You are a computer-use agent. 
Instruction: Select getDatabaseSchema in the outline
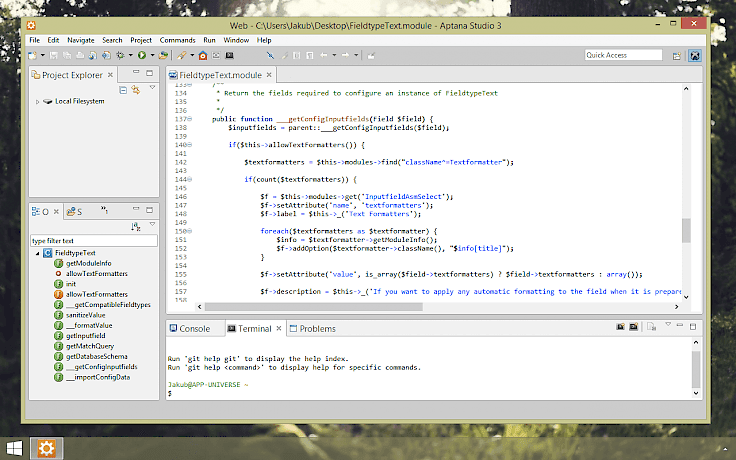95,357
